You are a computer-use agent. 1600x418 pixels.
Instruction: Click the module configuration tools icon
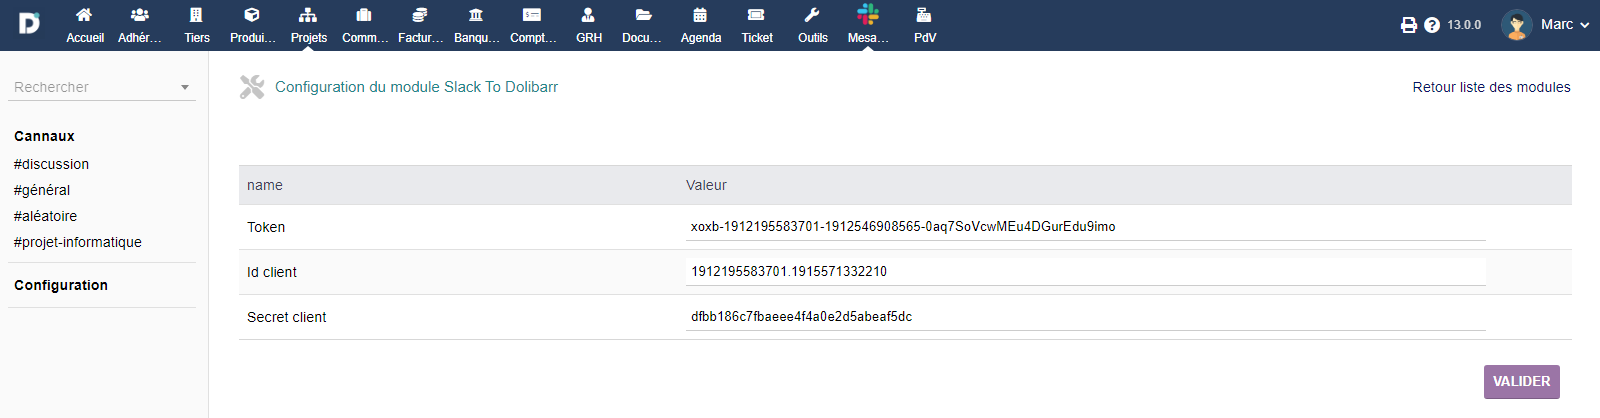(x=252, y=87)
